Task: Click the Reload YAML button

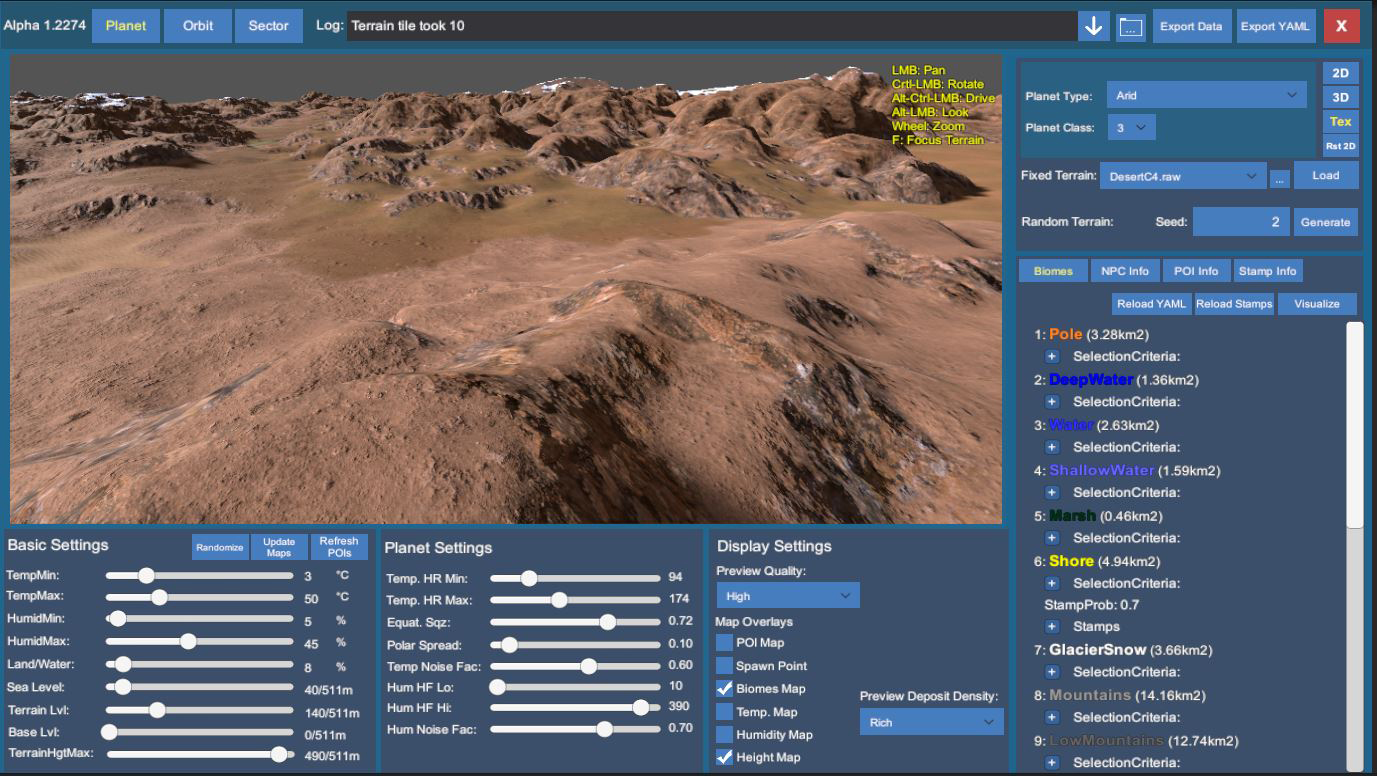Action: tap(1152, 304)
